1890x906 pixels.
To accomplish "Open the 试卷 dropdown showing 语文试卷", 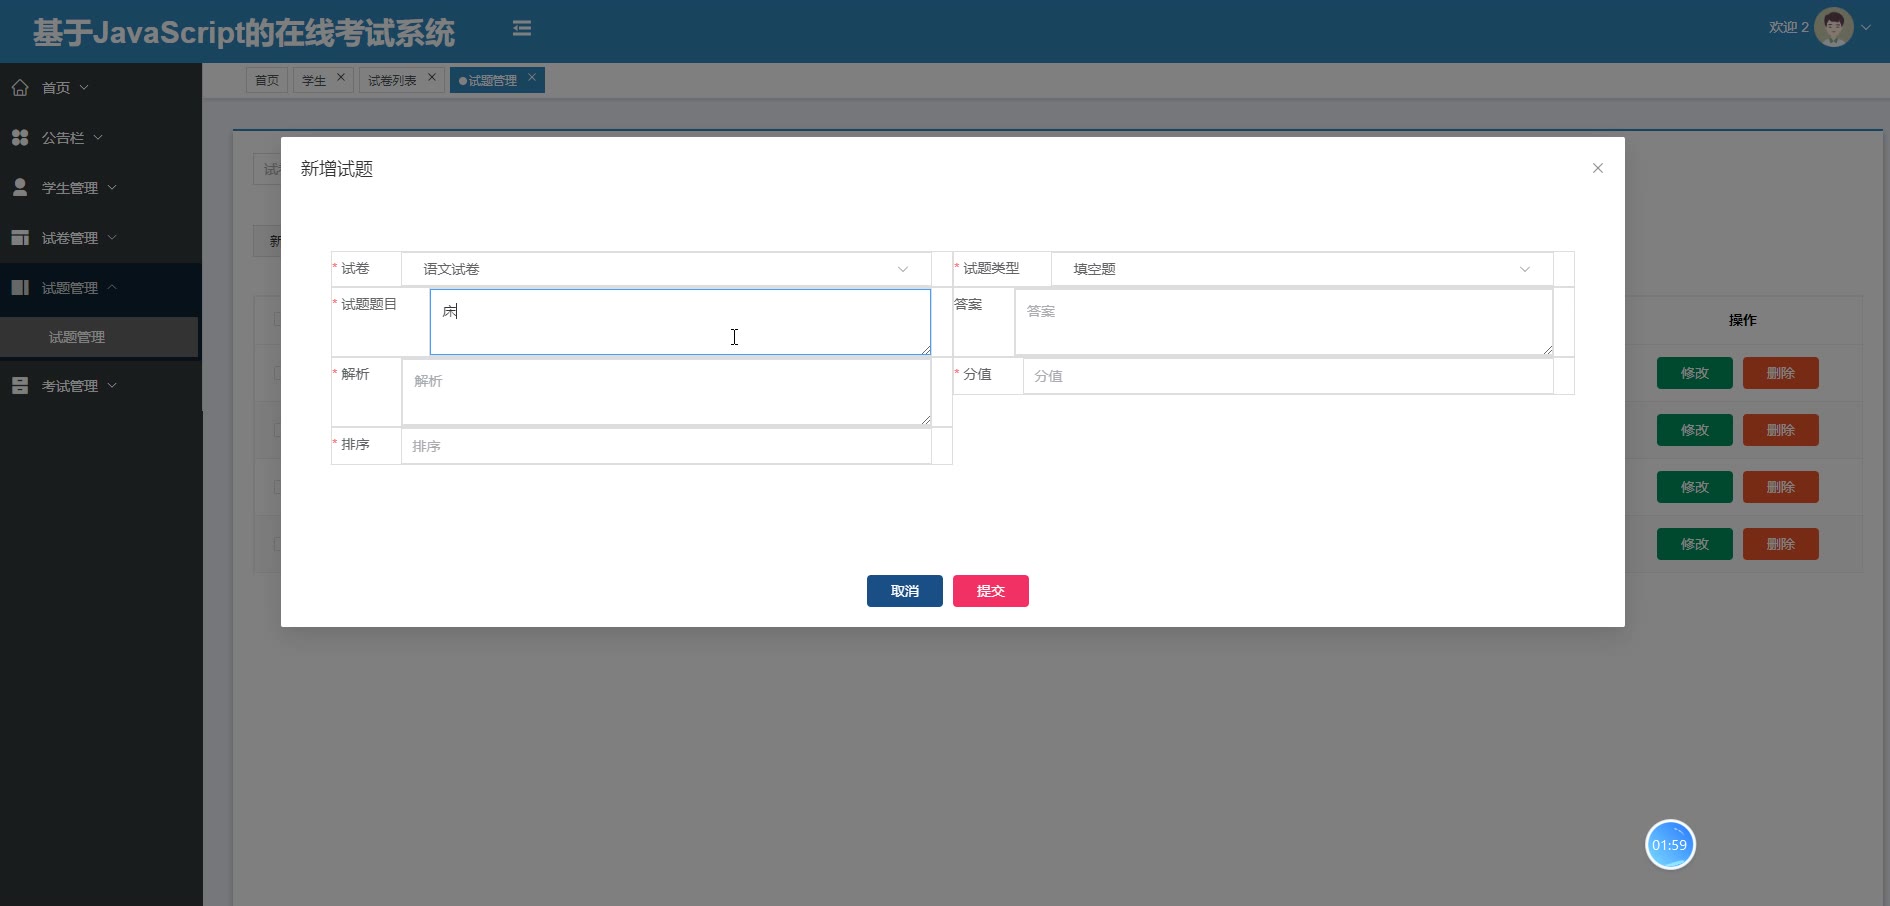I will 666,269.
